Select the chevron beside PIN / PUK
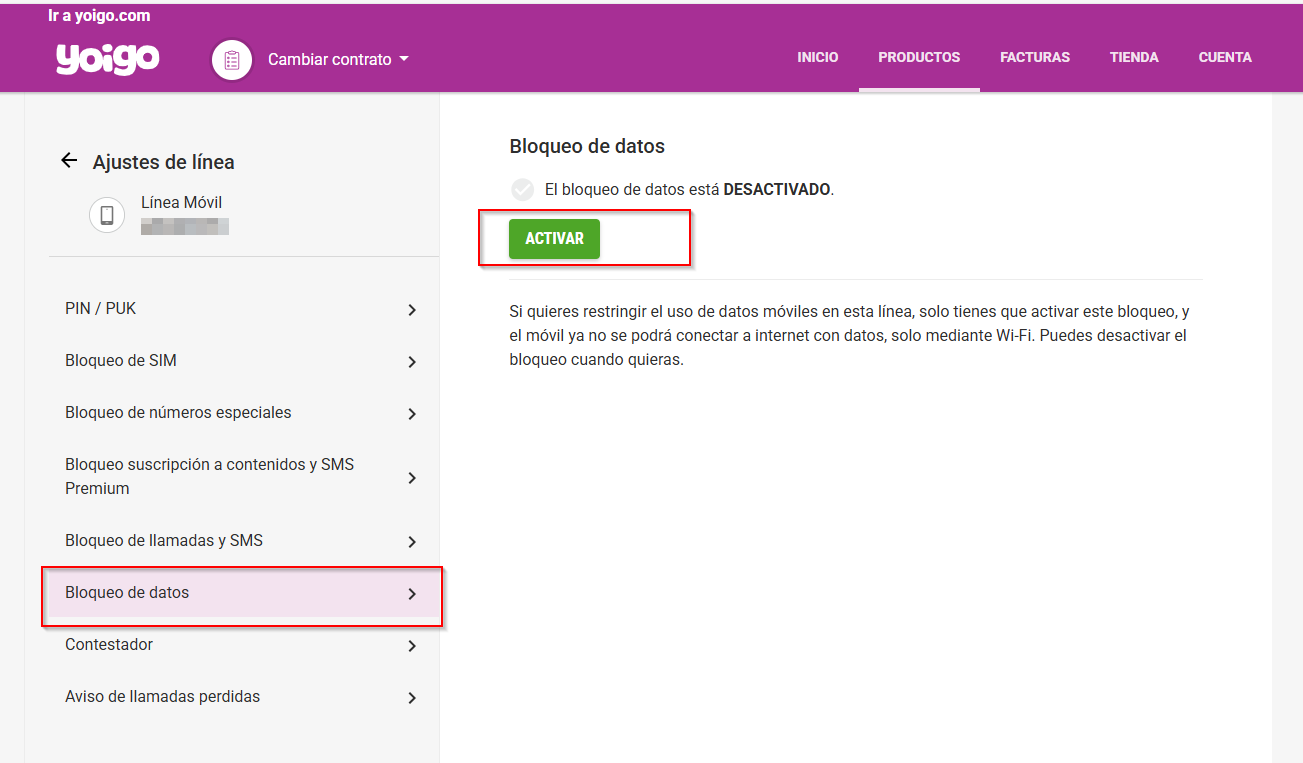 coord(411,309)
